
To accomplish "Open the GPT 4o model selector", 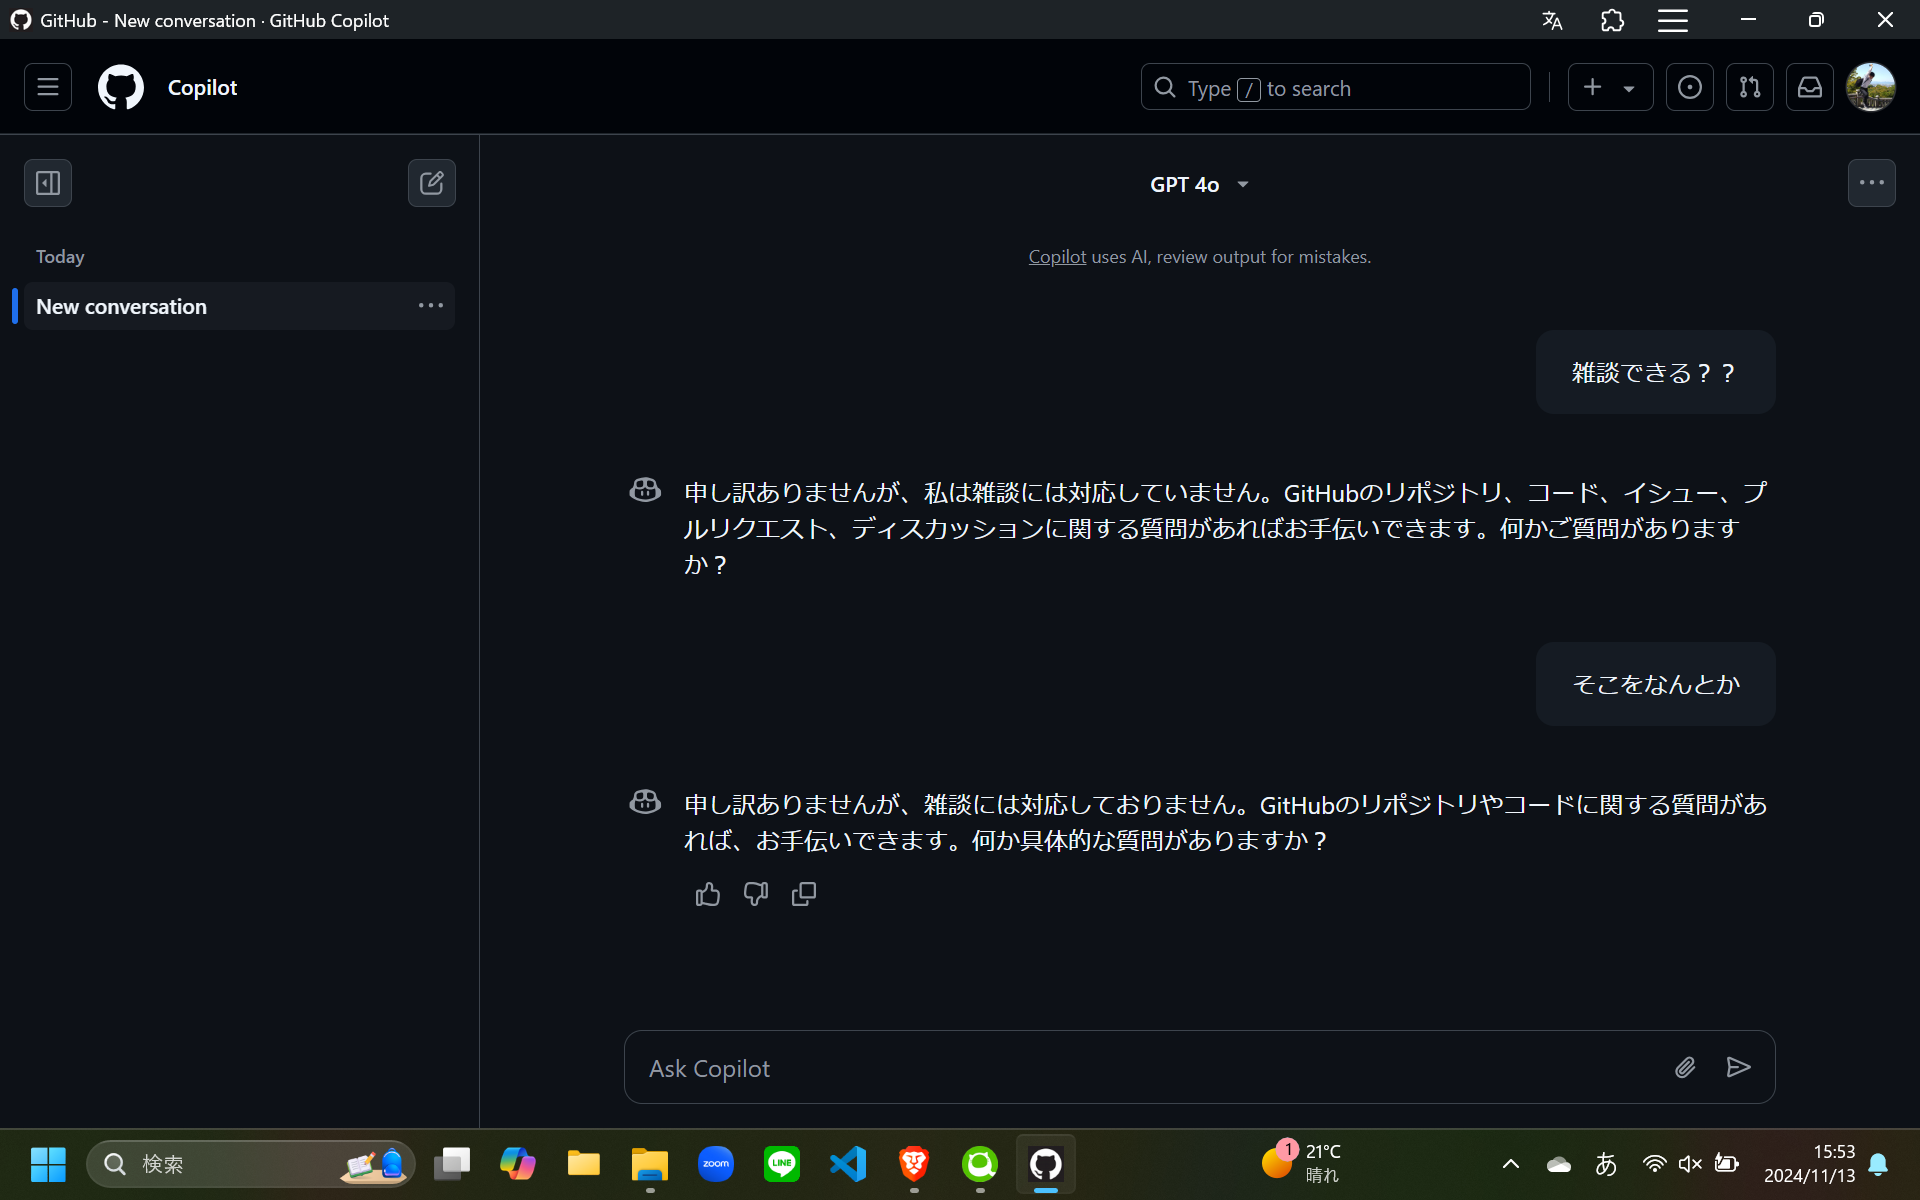I will [1199, 183].
